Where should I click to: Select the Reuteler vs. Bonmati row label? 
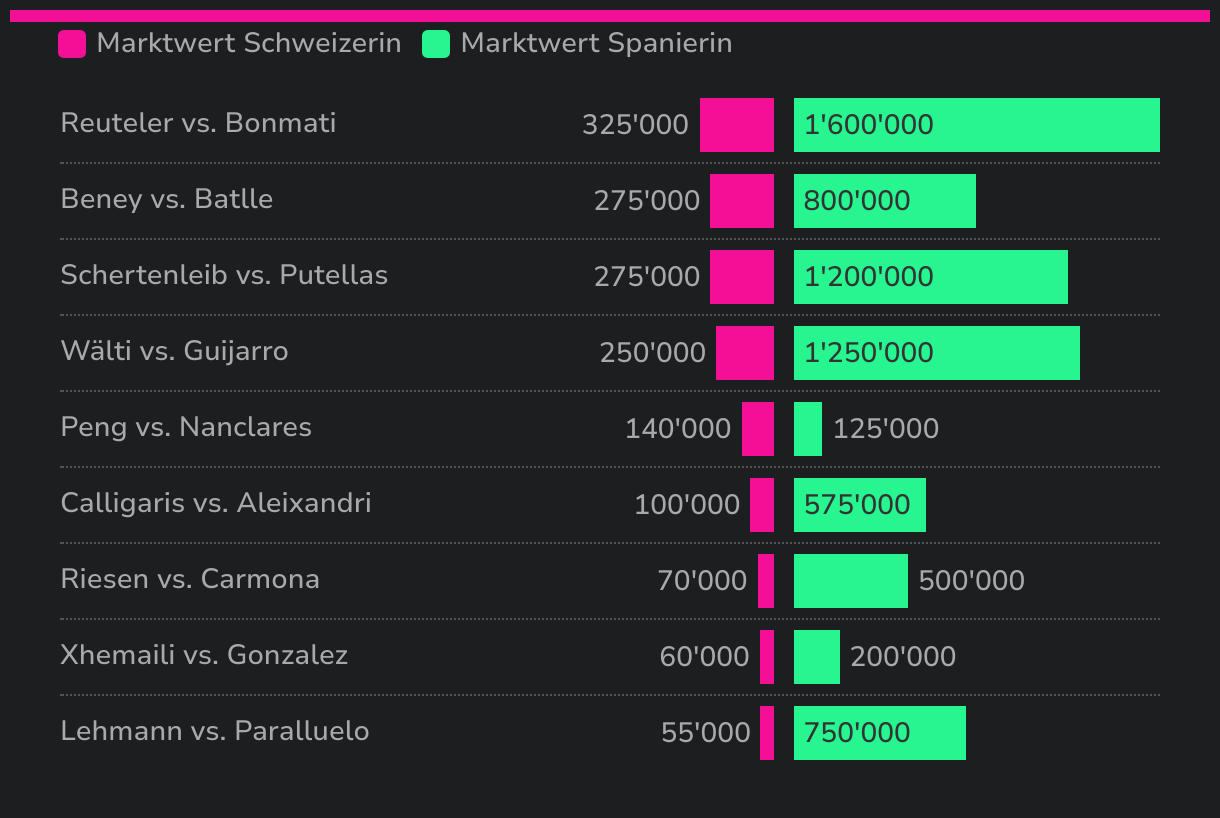198,123
